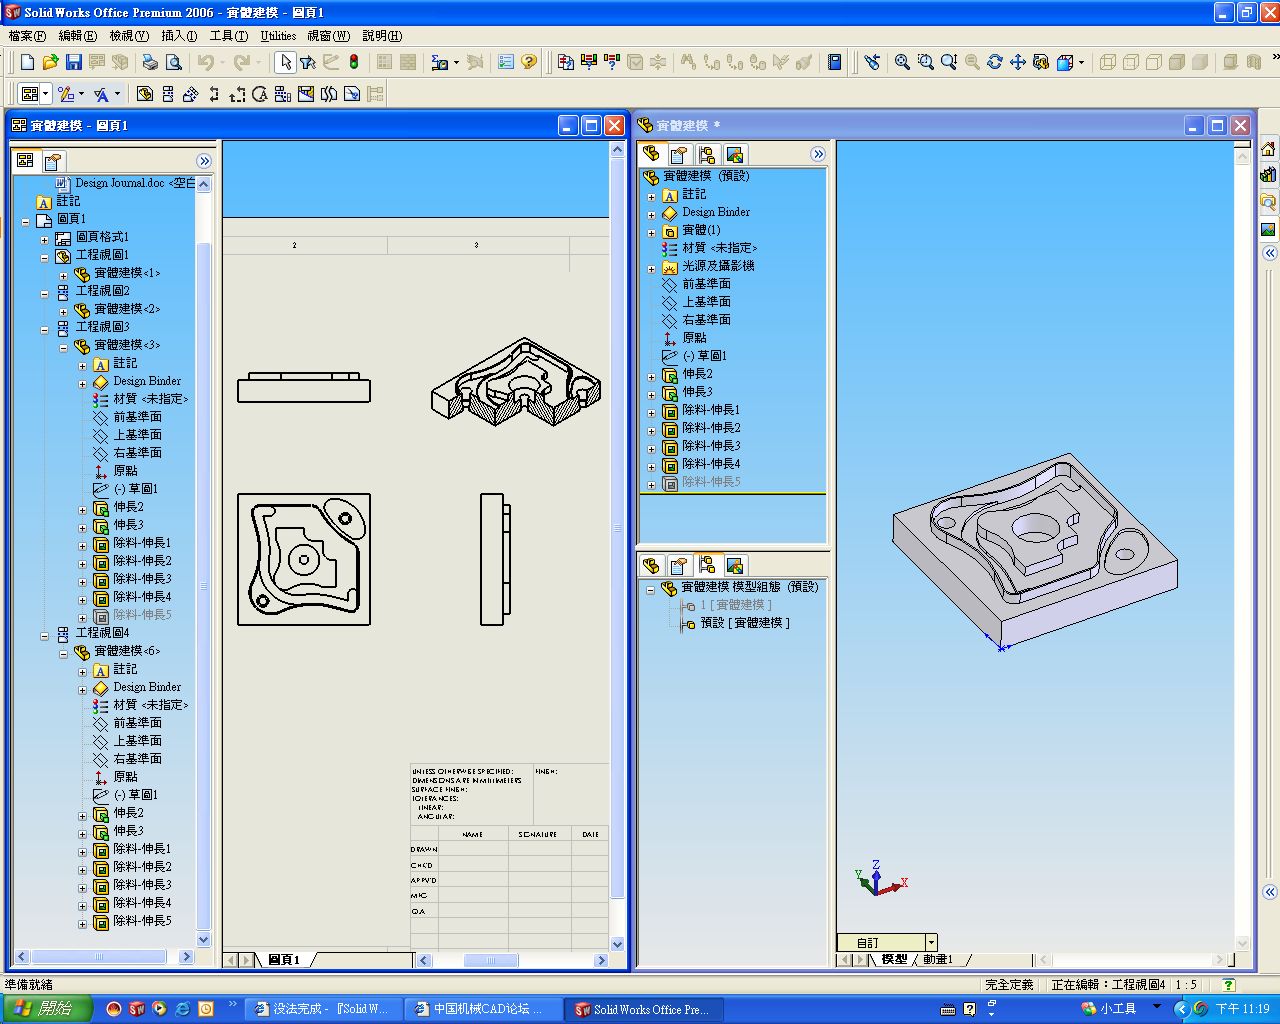Click the Standard Views cube icon
Viewport: 1280px width, 1024px height.
(1064, 62)
